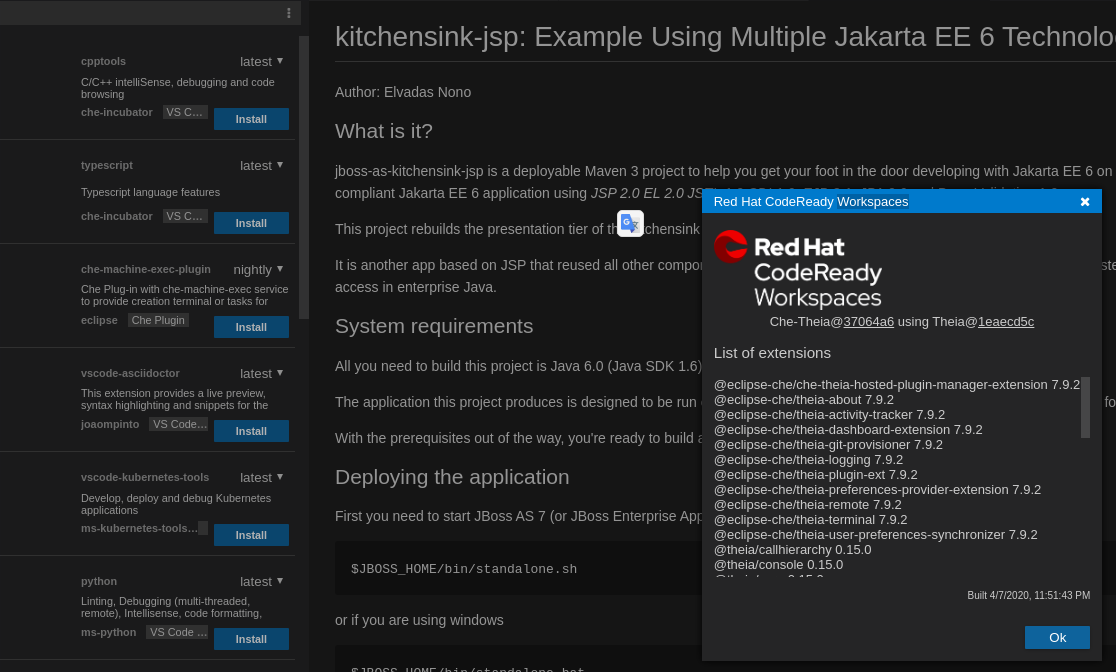Install the vscode-kubernetes-tools plugin
This screenshot has height=672, width=1116.
(251, 535)
